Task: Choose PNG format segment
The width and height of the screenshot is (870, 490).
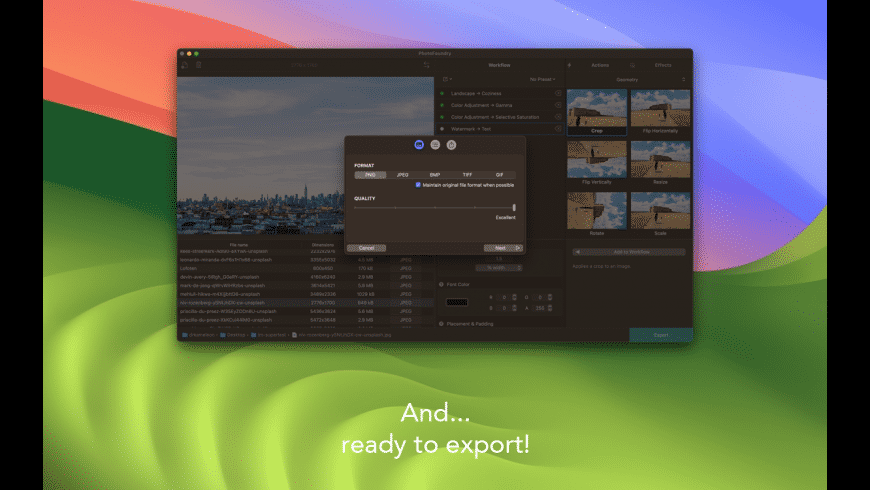Action: (x=371, y=175)
